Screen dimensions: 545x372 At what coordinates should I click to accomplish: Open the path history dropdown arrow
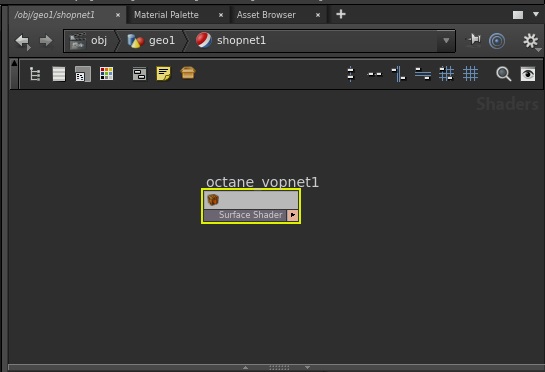[x=446, y=41]
